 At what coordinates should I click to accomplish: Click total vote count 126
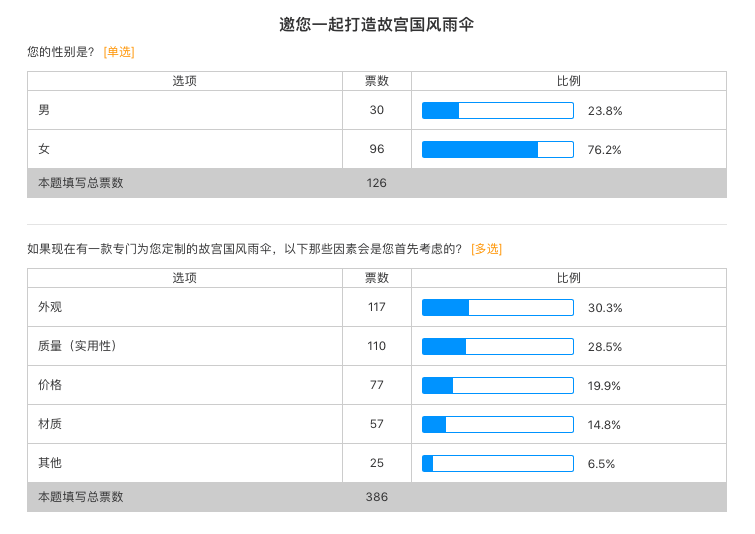377,183
